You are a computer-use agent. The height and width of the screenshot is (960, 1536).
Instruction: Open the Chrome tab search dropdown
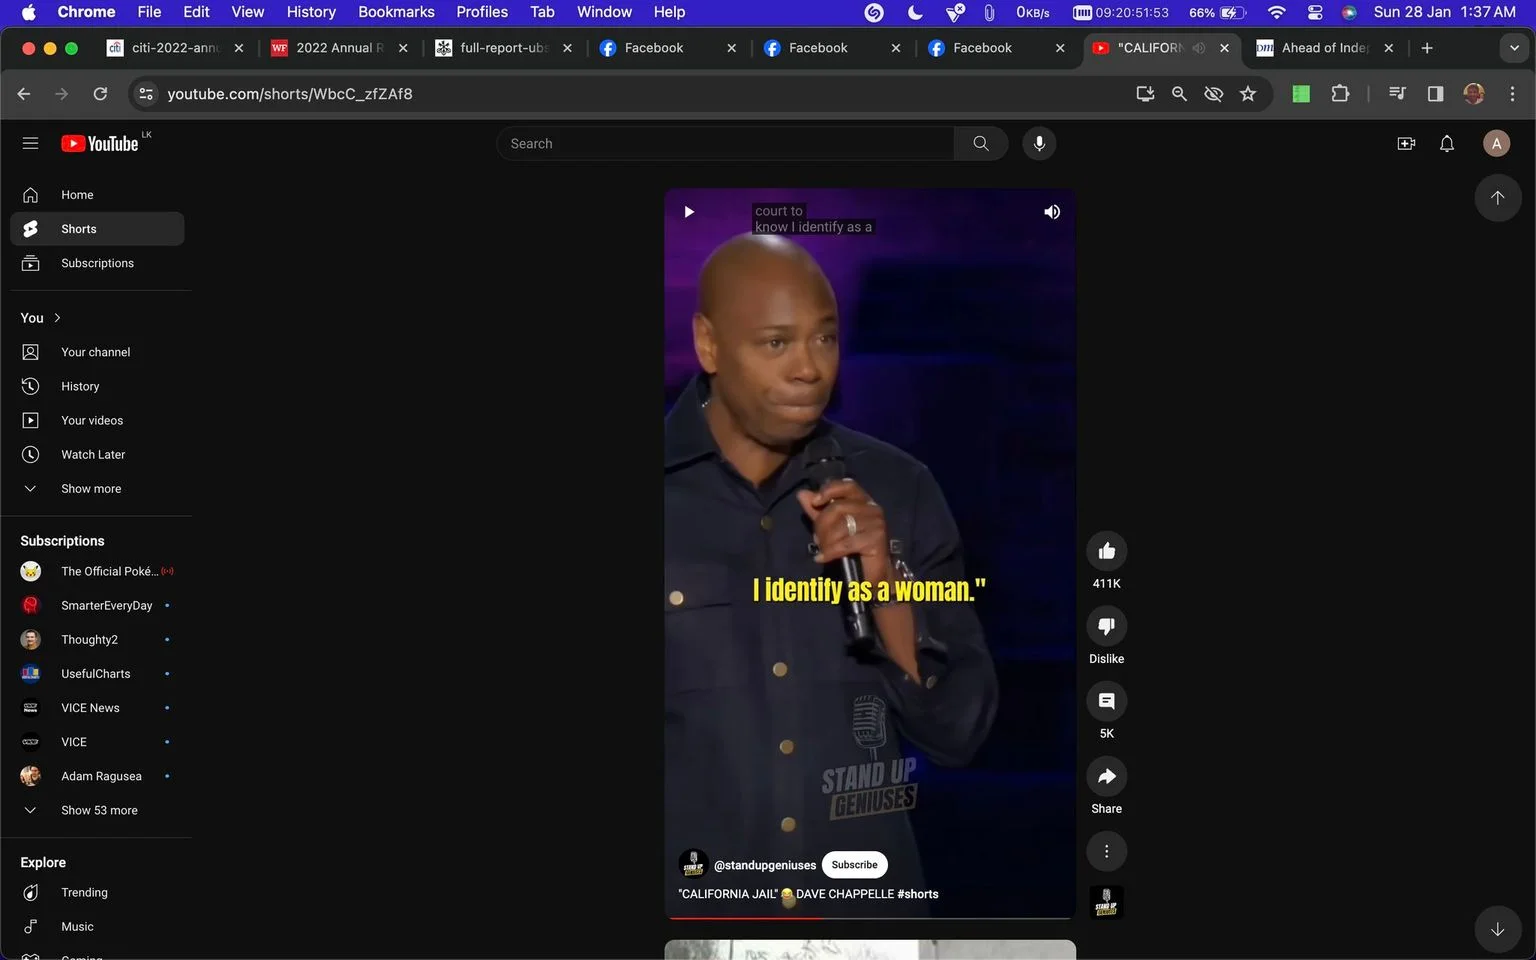(x=1514, y=48)
